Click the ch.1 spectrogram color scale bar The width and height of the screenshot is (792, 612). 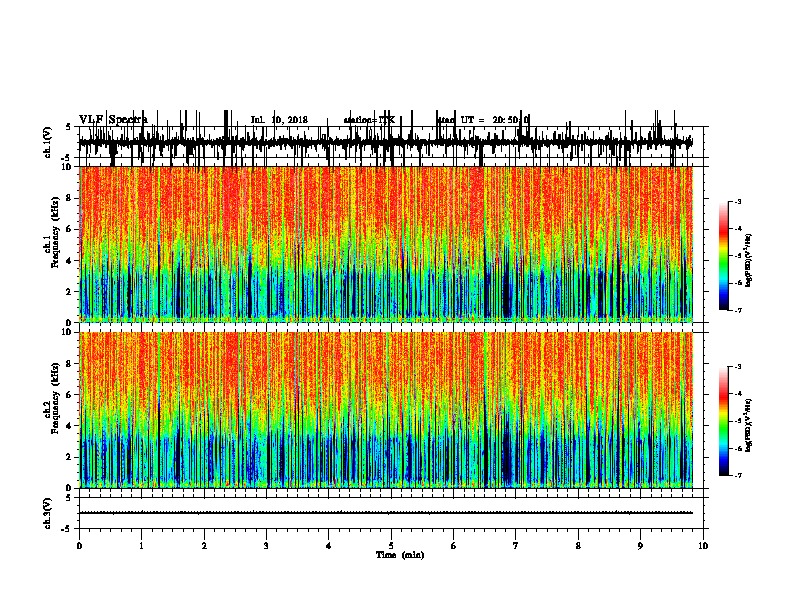click(724, 255)
